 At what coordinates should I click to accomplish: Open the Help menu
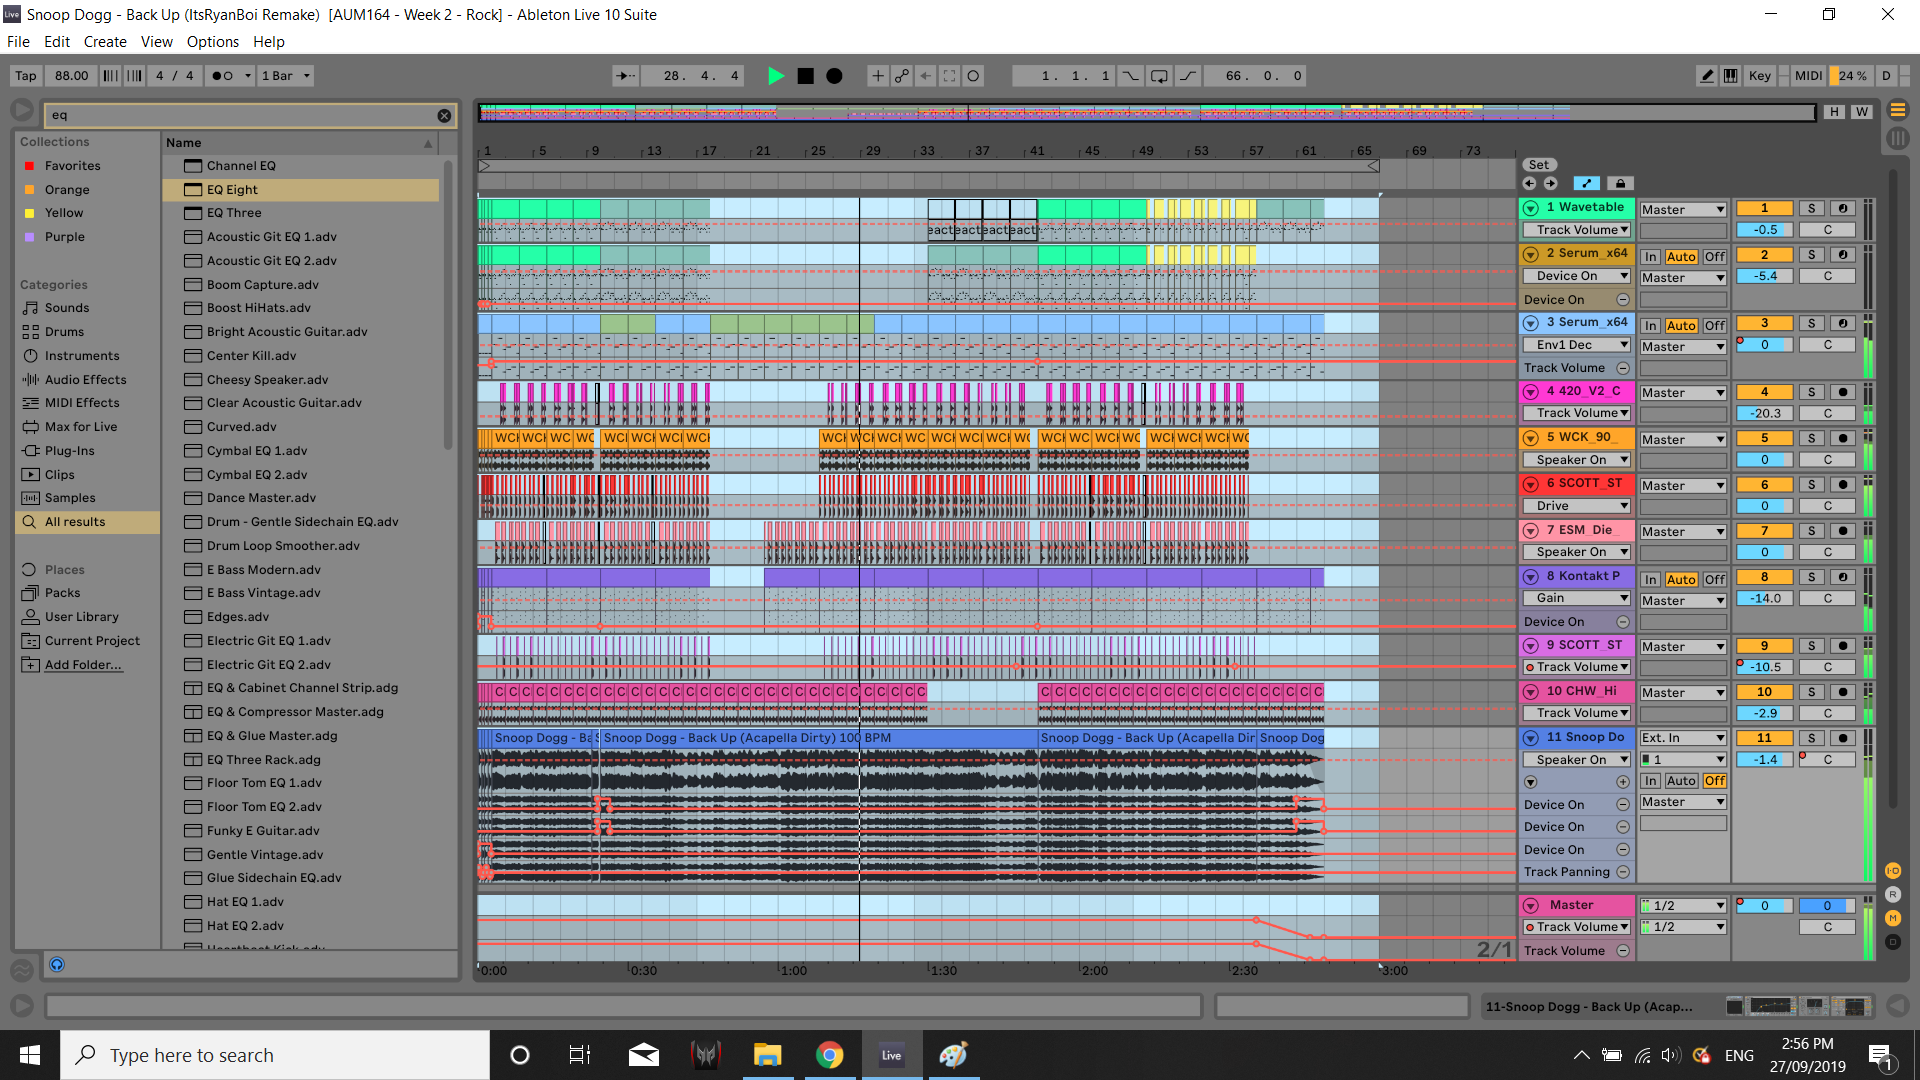269,42
